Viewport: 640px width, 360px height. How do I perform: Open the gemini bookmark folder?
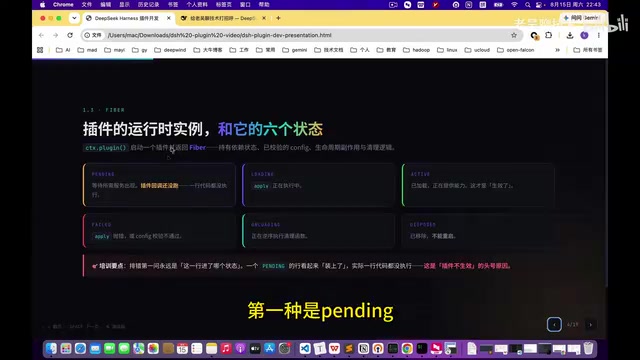(294, 50)
